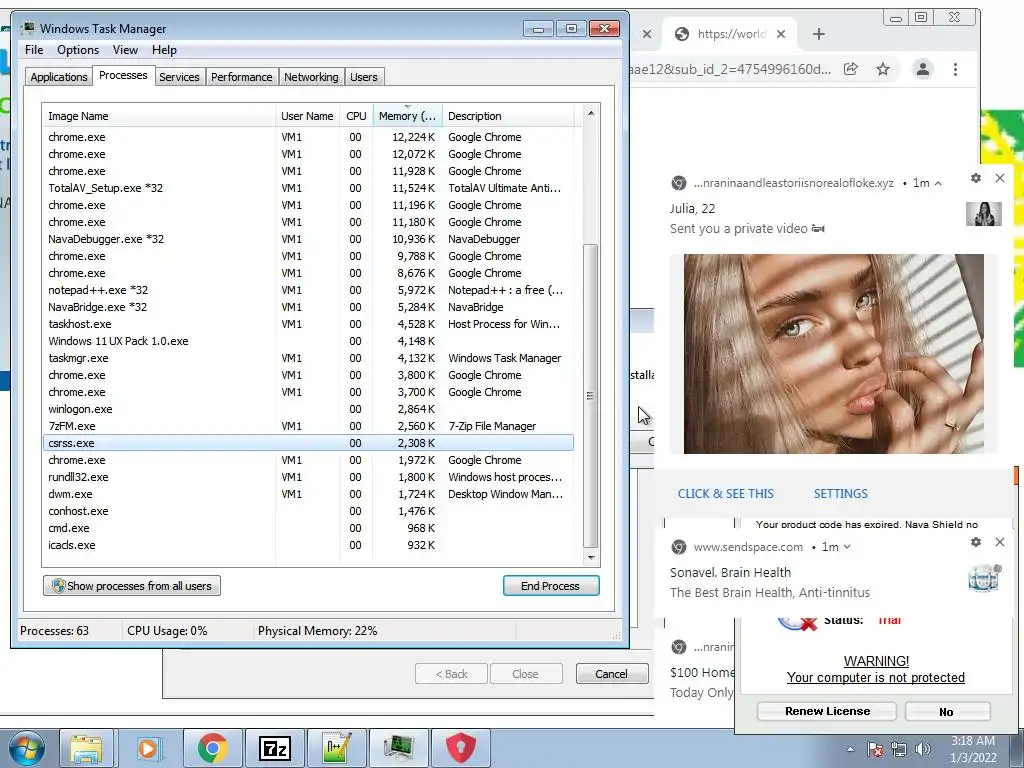This screenshot has height=768, width=1024.
Task: Sort by User Name column header
Action: tap(308, 116)
